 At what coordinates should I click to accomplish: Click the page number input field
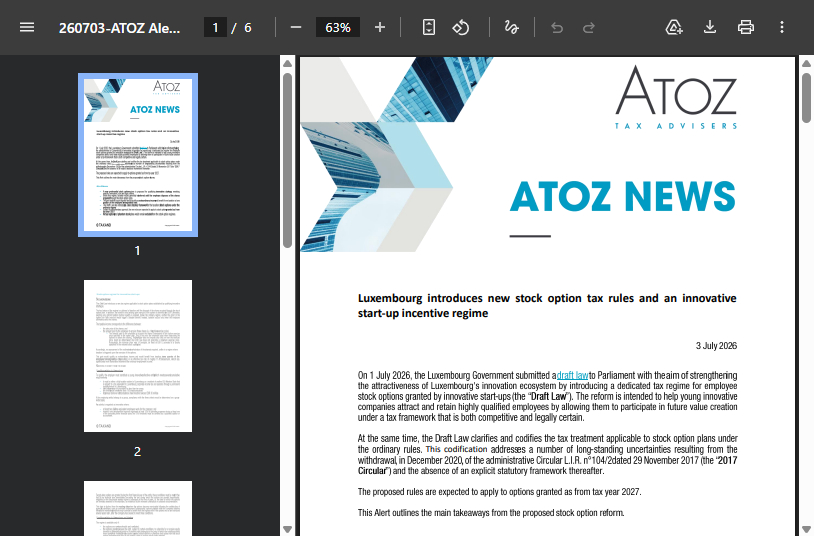[x=215, y=27]
